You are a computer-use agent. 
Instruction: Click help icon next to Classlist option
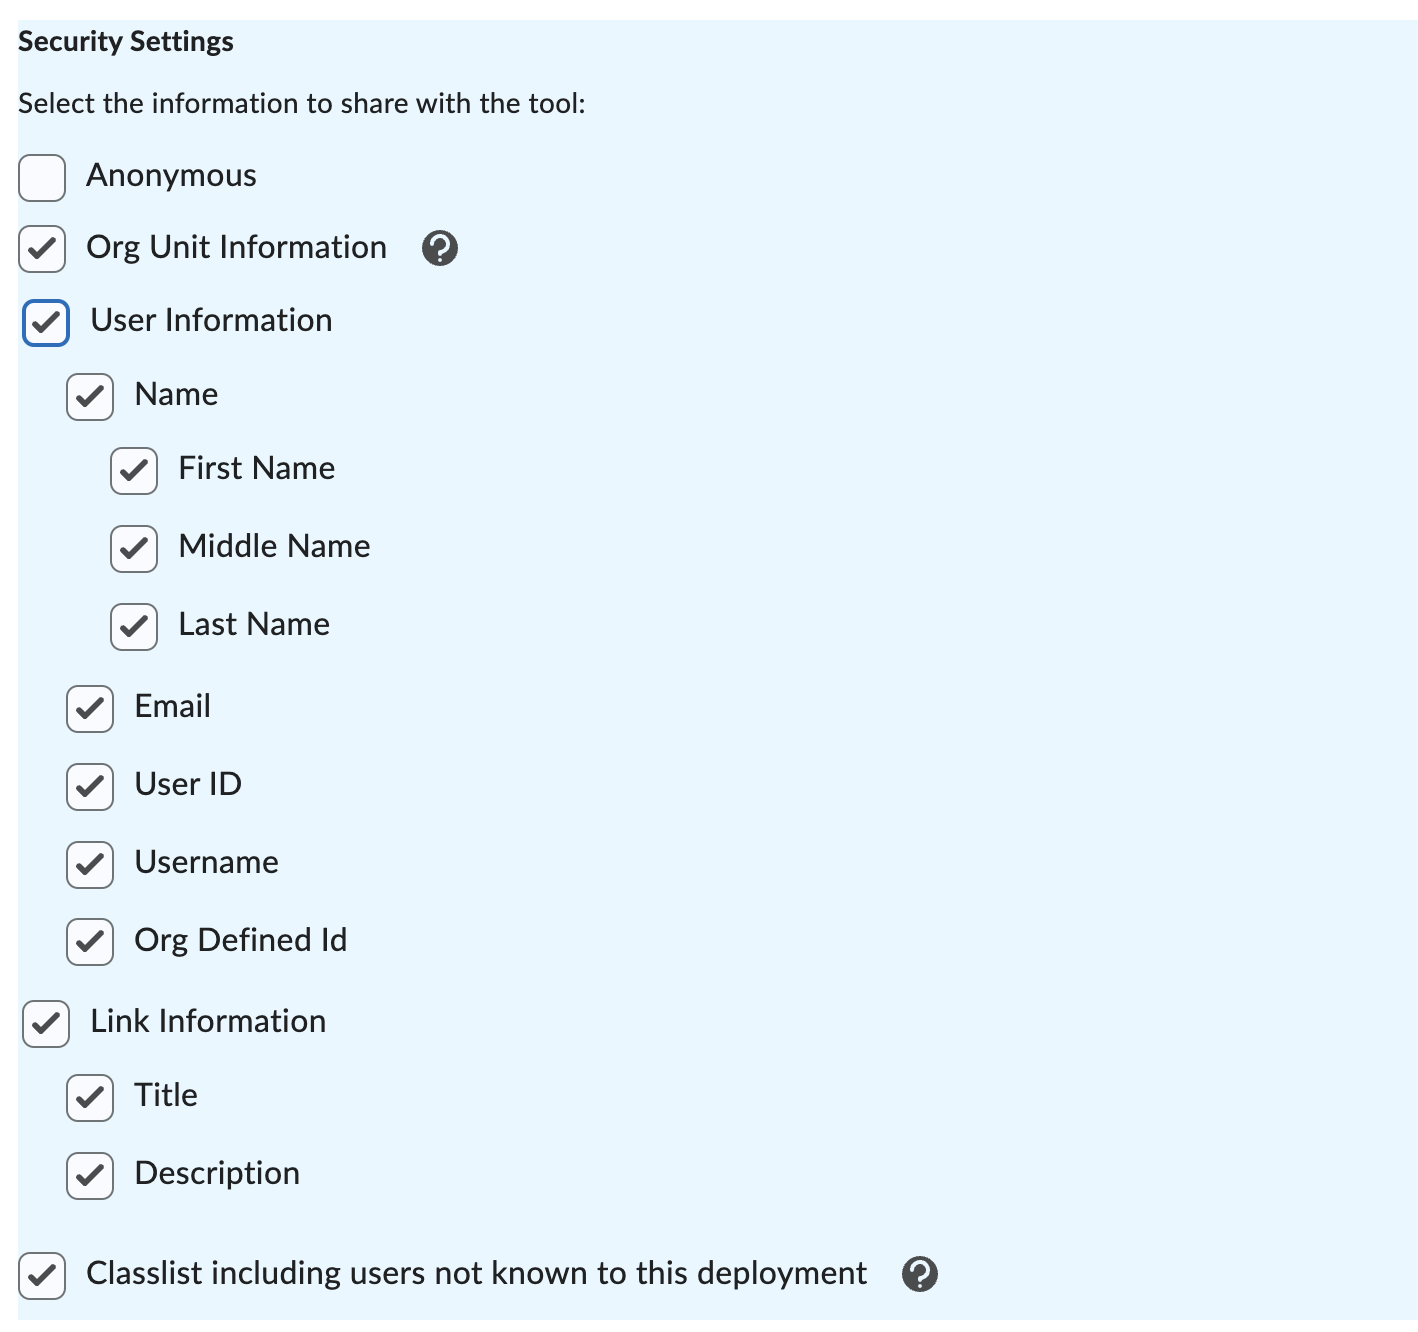point(919,1274)
